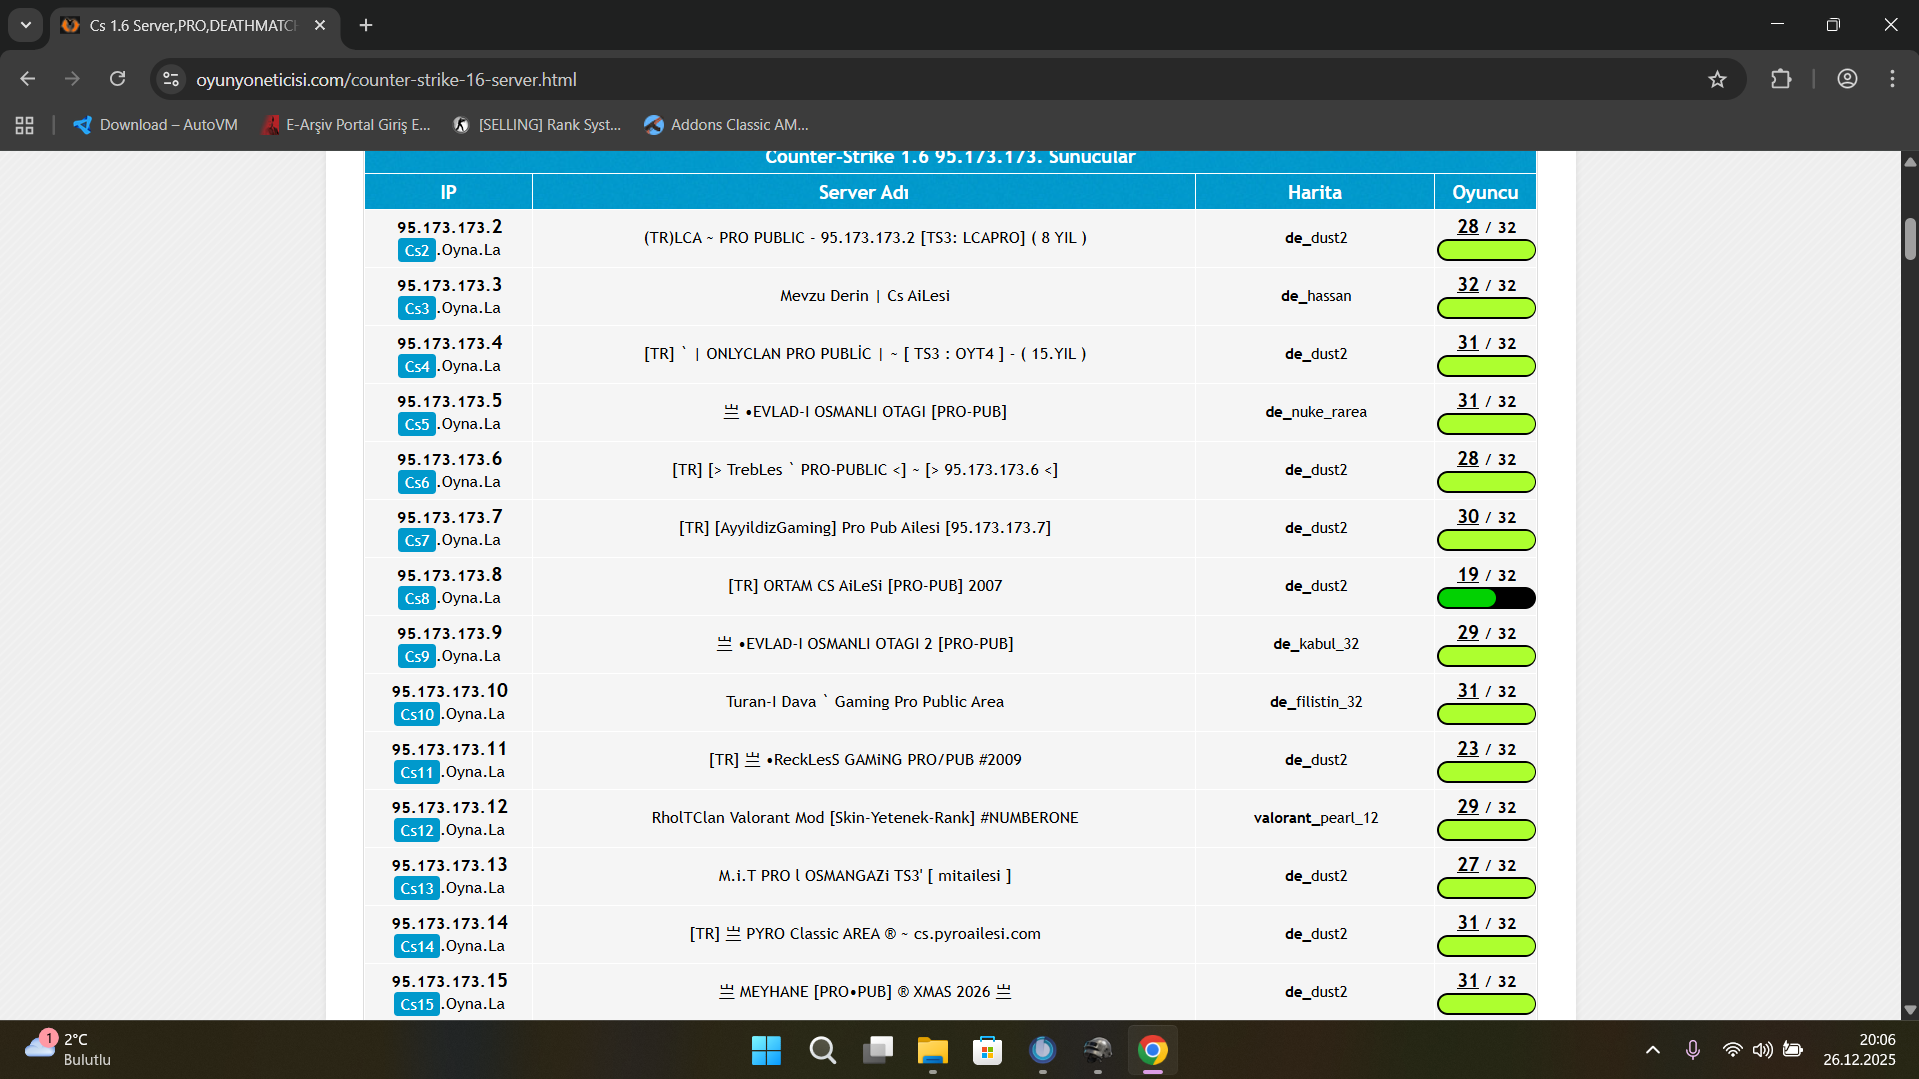Open Task View on taskbar
Image resolution: width=1919 pixels, height=1079 pixels.
coord(877,1051)
